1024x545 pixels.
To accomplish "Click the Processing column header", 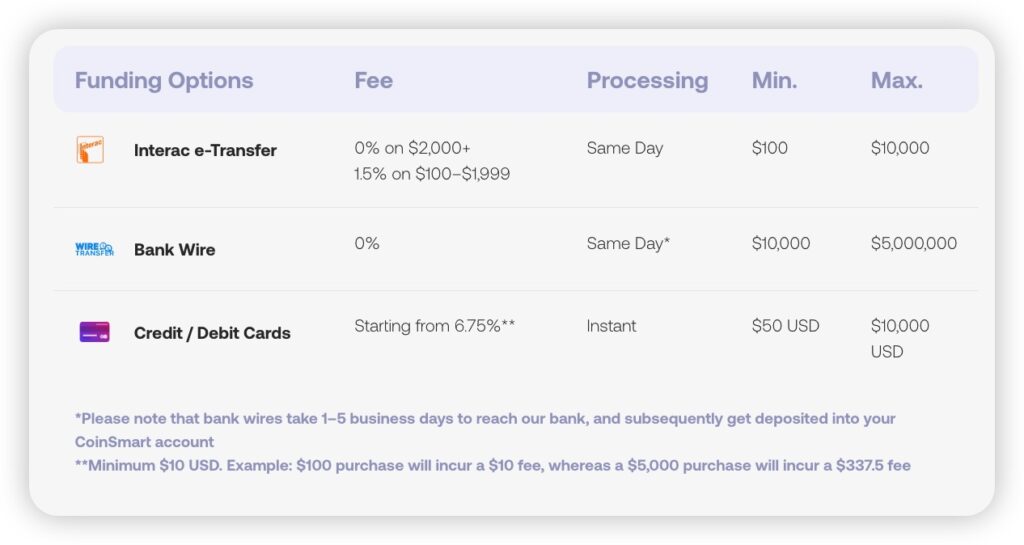I will click(647, 80).
